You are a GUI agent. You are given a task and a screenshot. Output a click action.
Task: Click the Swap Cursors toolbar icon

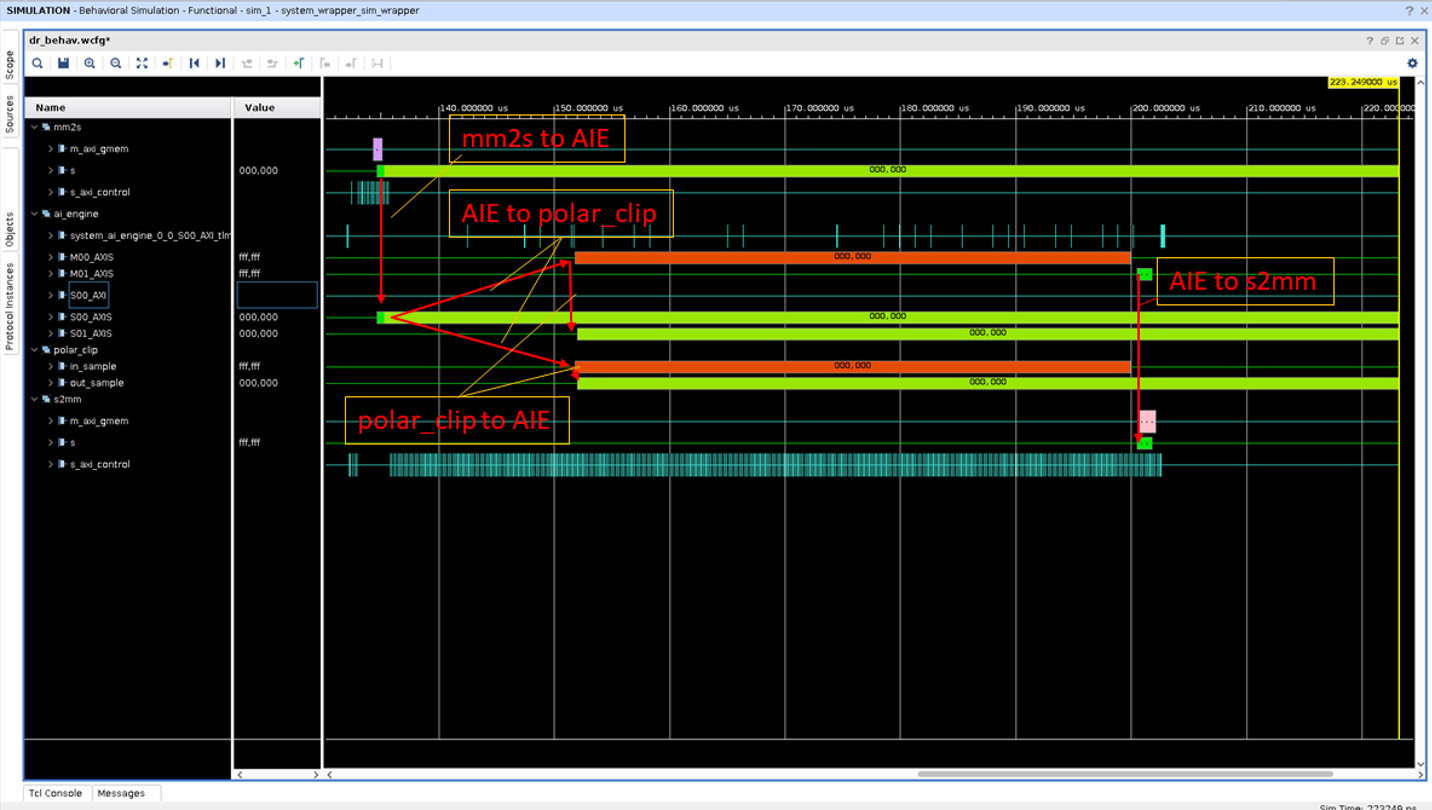coord(377,63)
